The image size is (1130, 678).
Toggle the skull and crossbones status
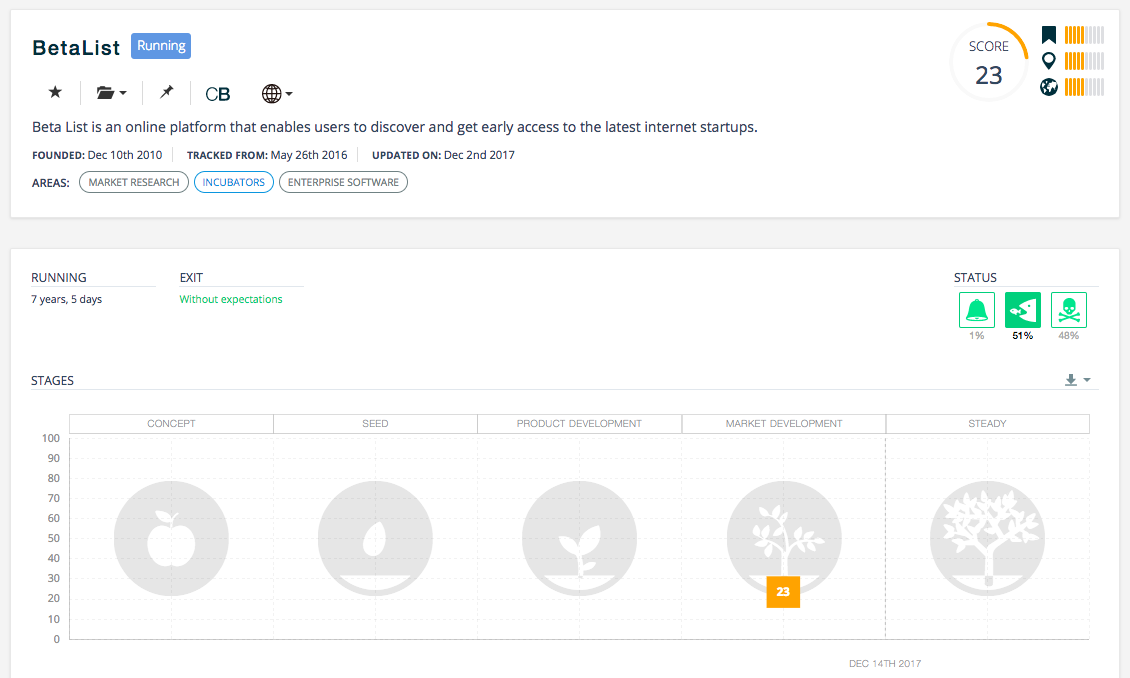tap(1068, 310)
